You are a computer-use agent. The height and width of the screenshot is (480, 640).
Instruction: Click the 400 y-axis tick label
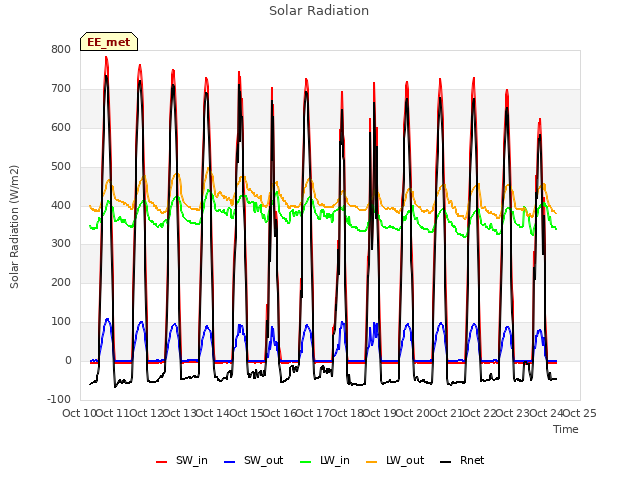[61, 205]
